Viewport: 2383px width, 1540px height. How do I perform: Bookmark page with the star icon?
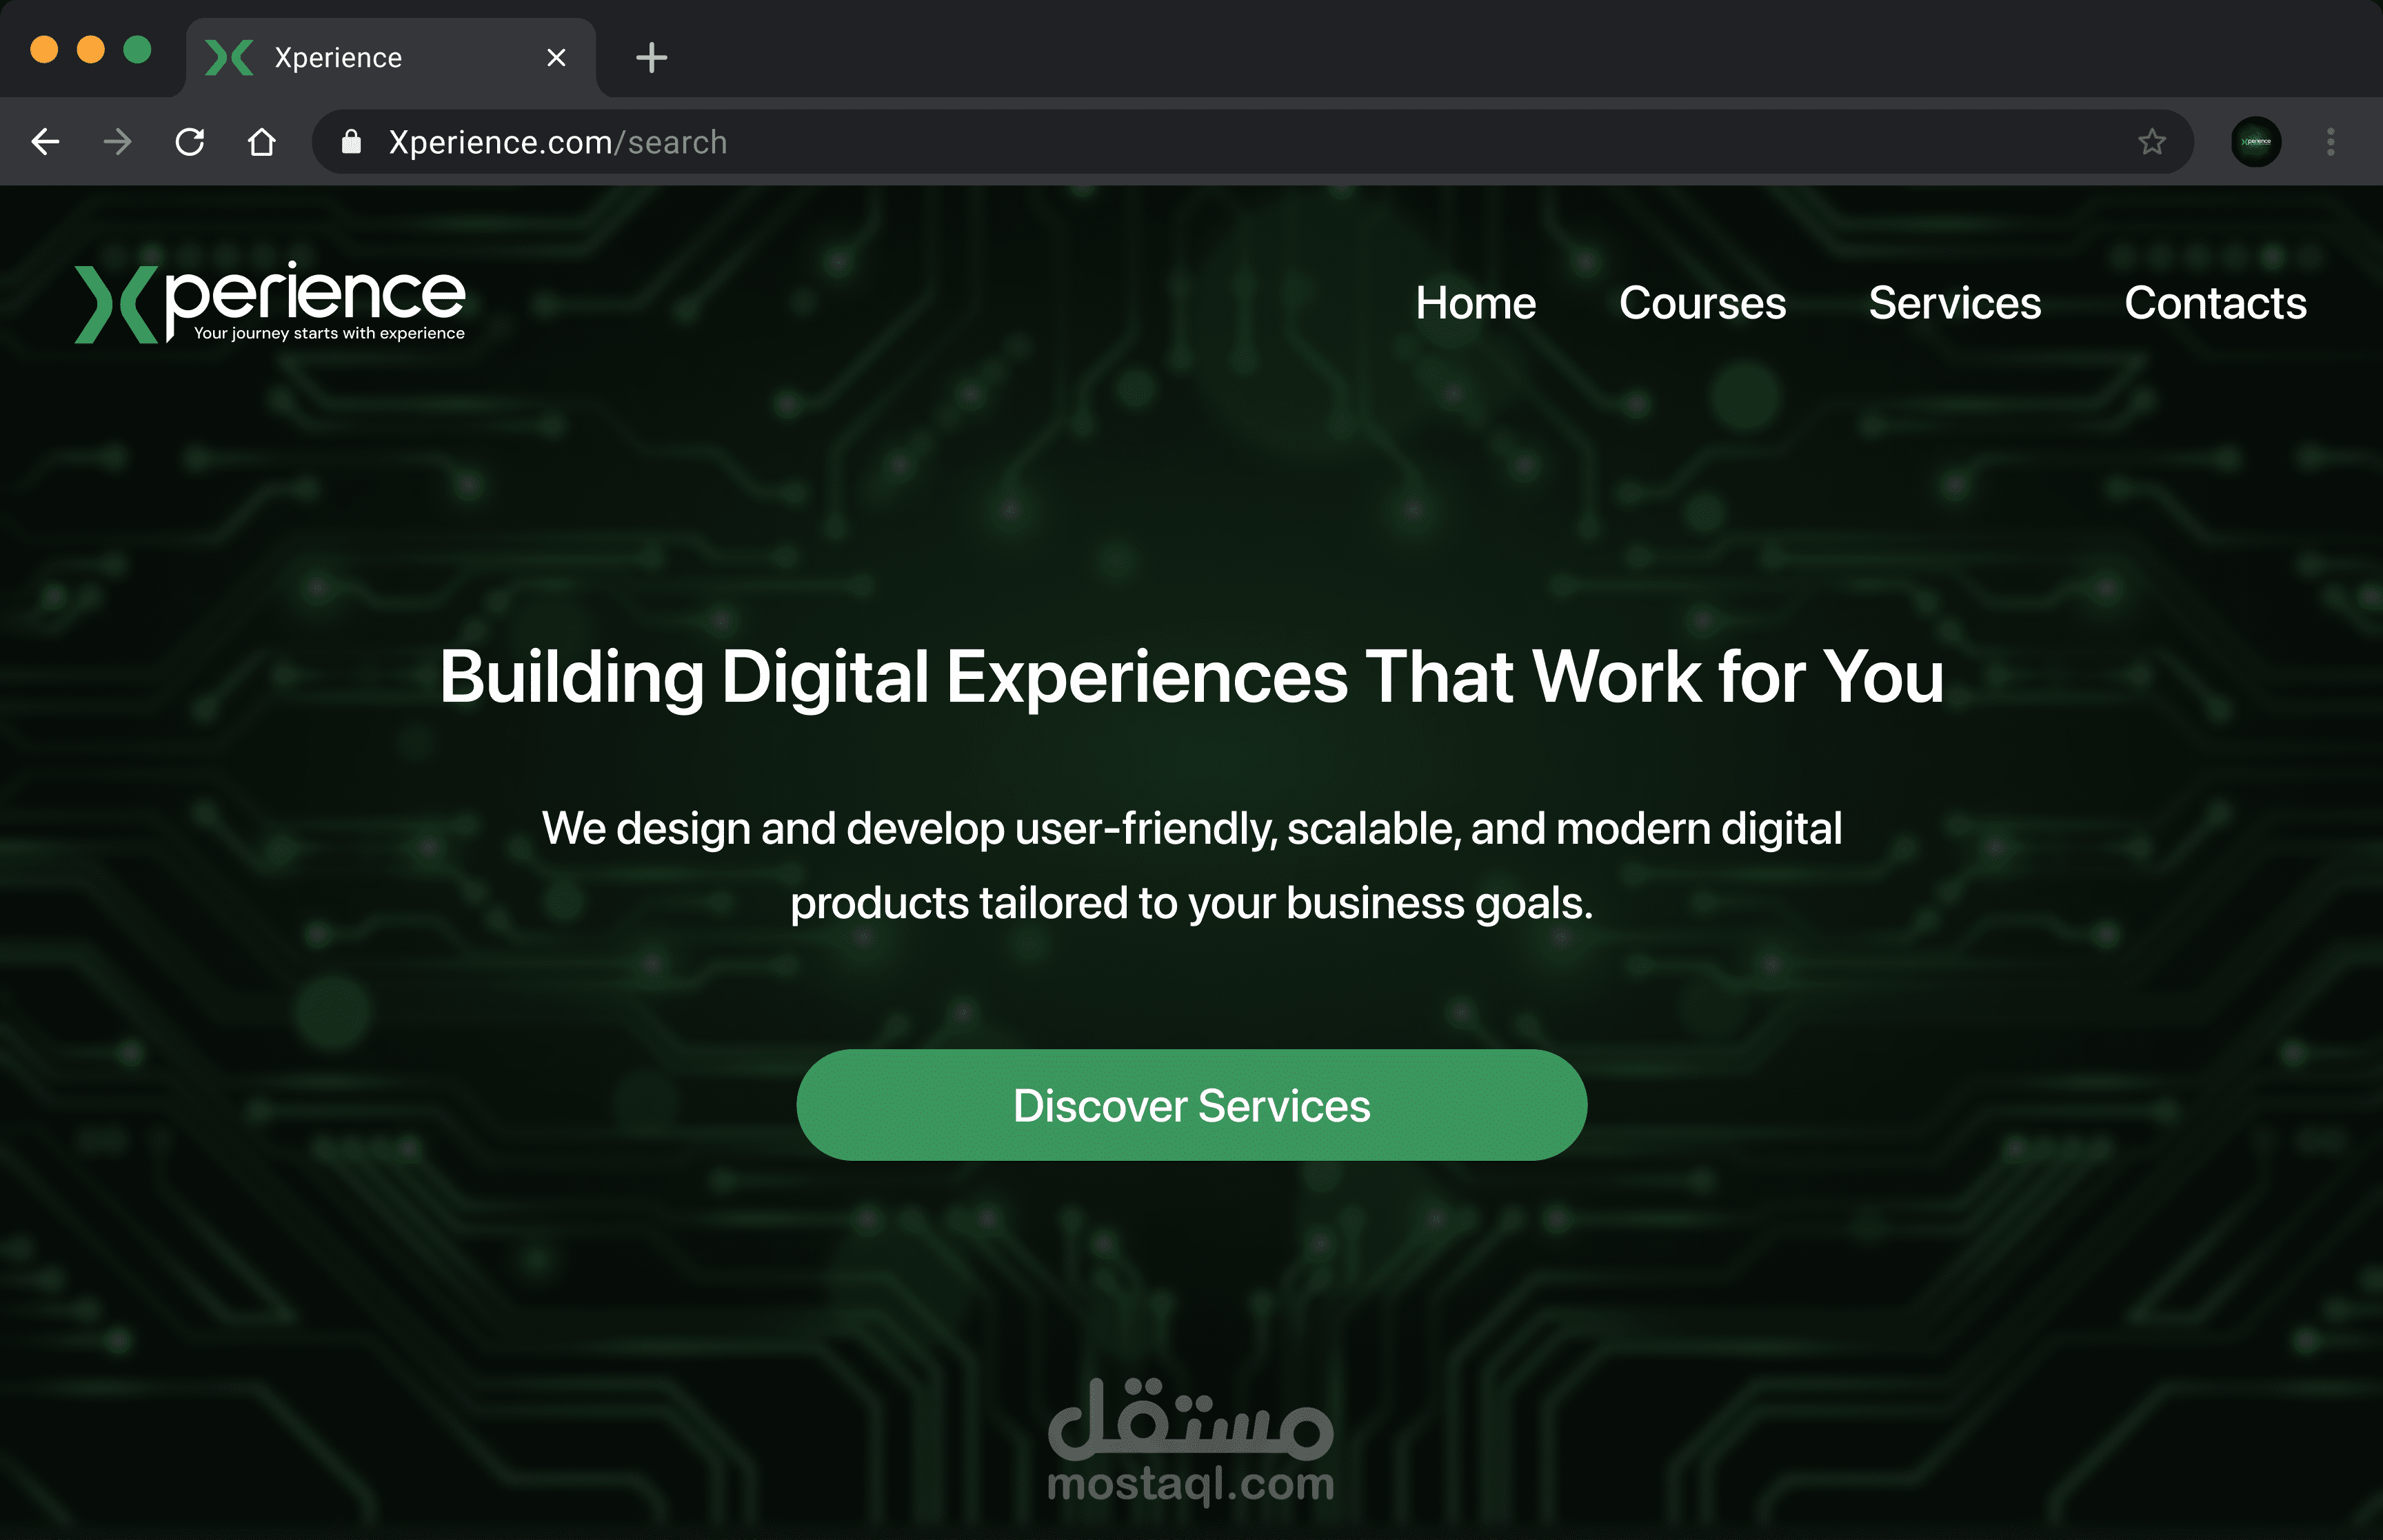[2152, 142]
